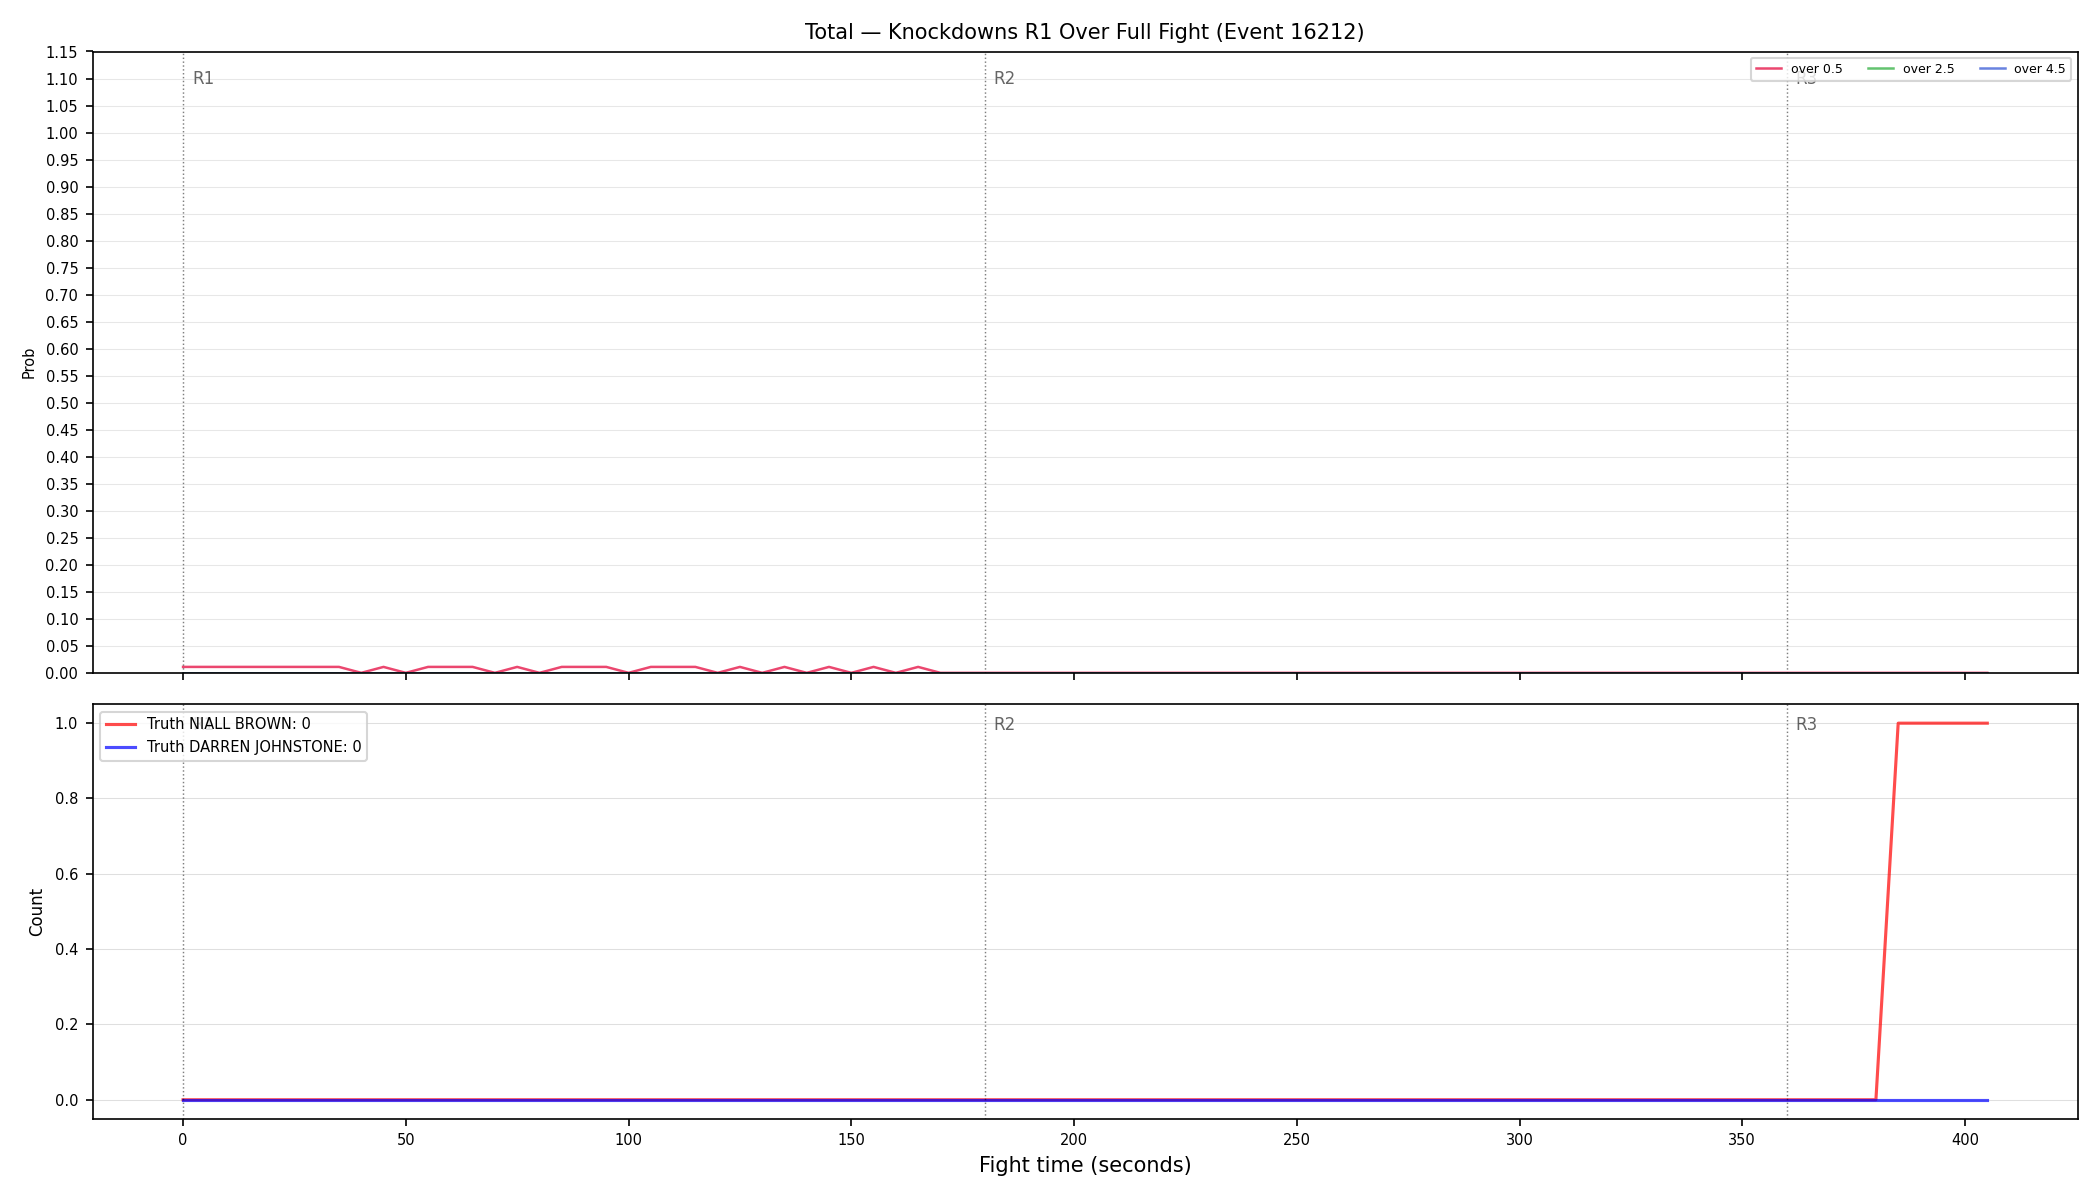Click the red line swatch for over 0.5
Screen dimensions: 2100x1200
tap(1769, 69)
